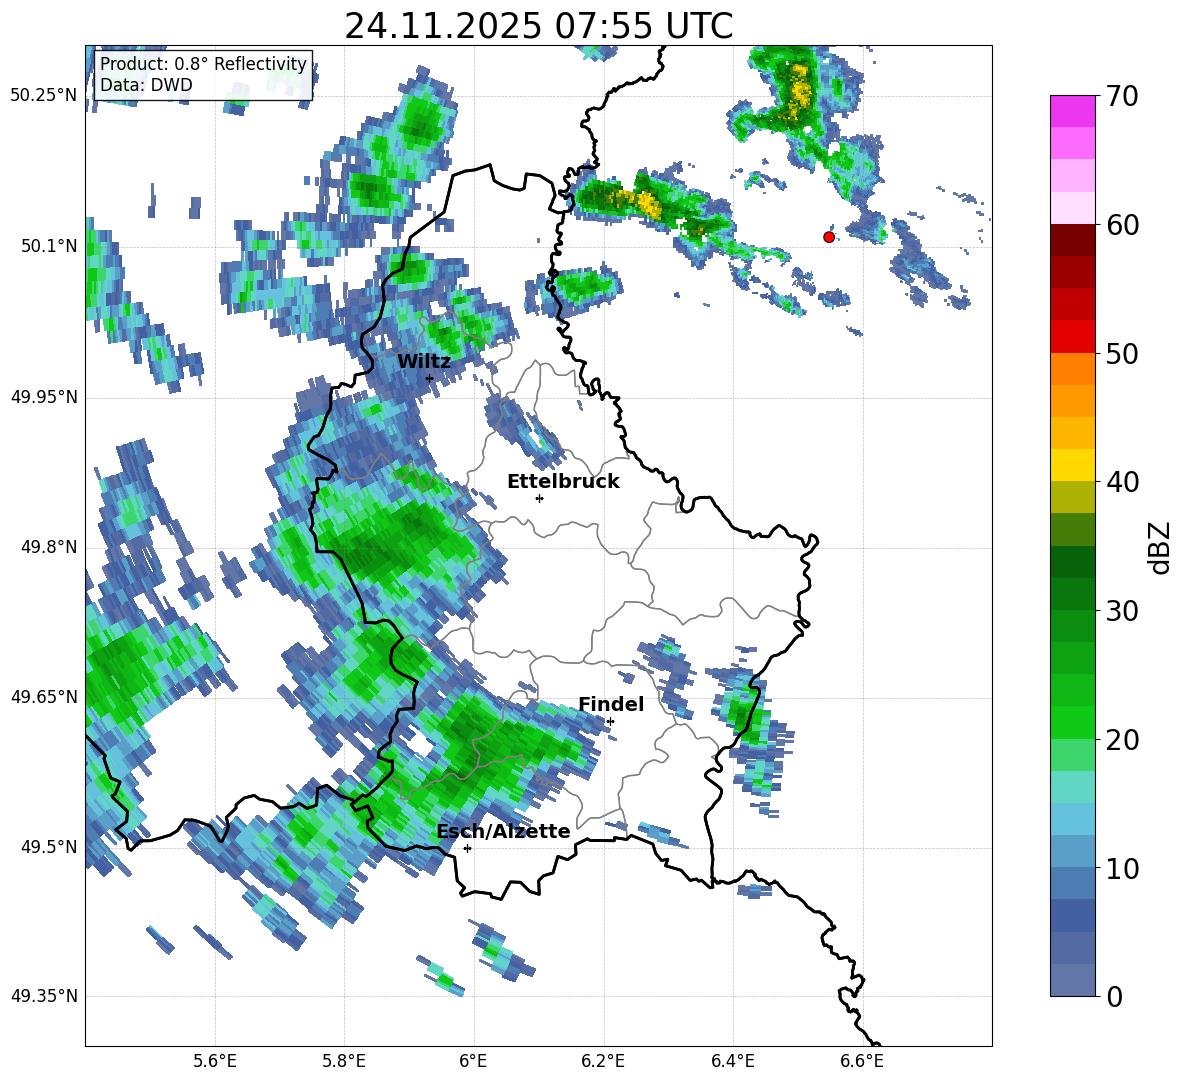
Task: Click the Product: 0.8° Reflectivity text
Action: [203, 64]
